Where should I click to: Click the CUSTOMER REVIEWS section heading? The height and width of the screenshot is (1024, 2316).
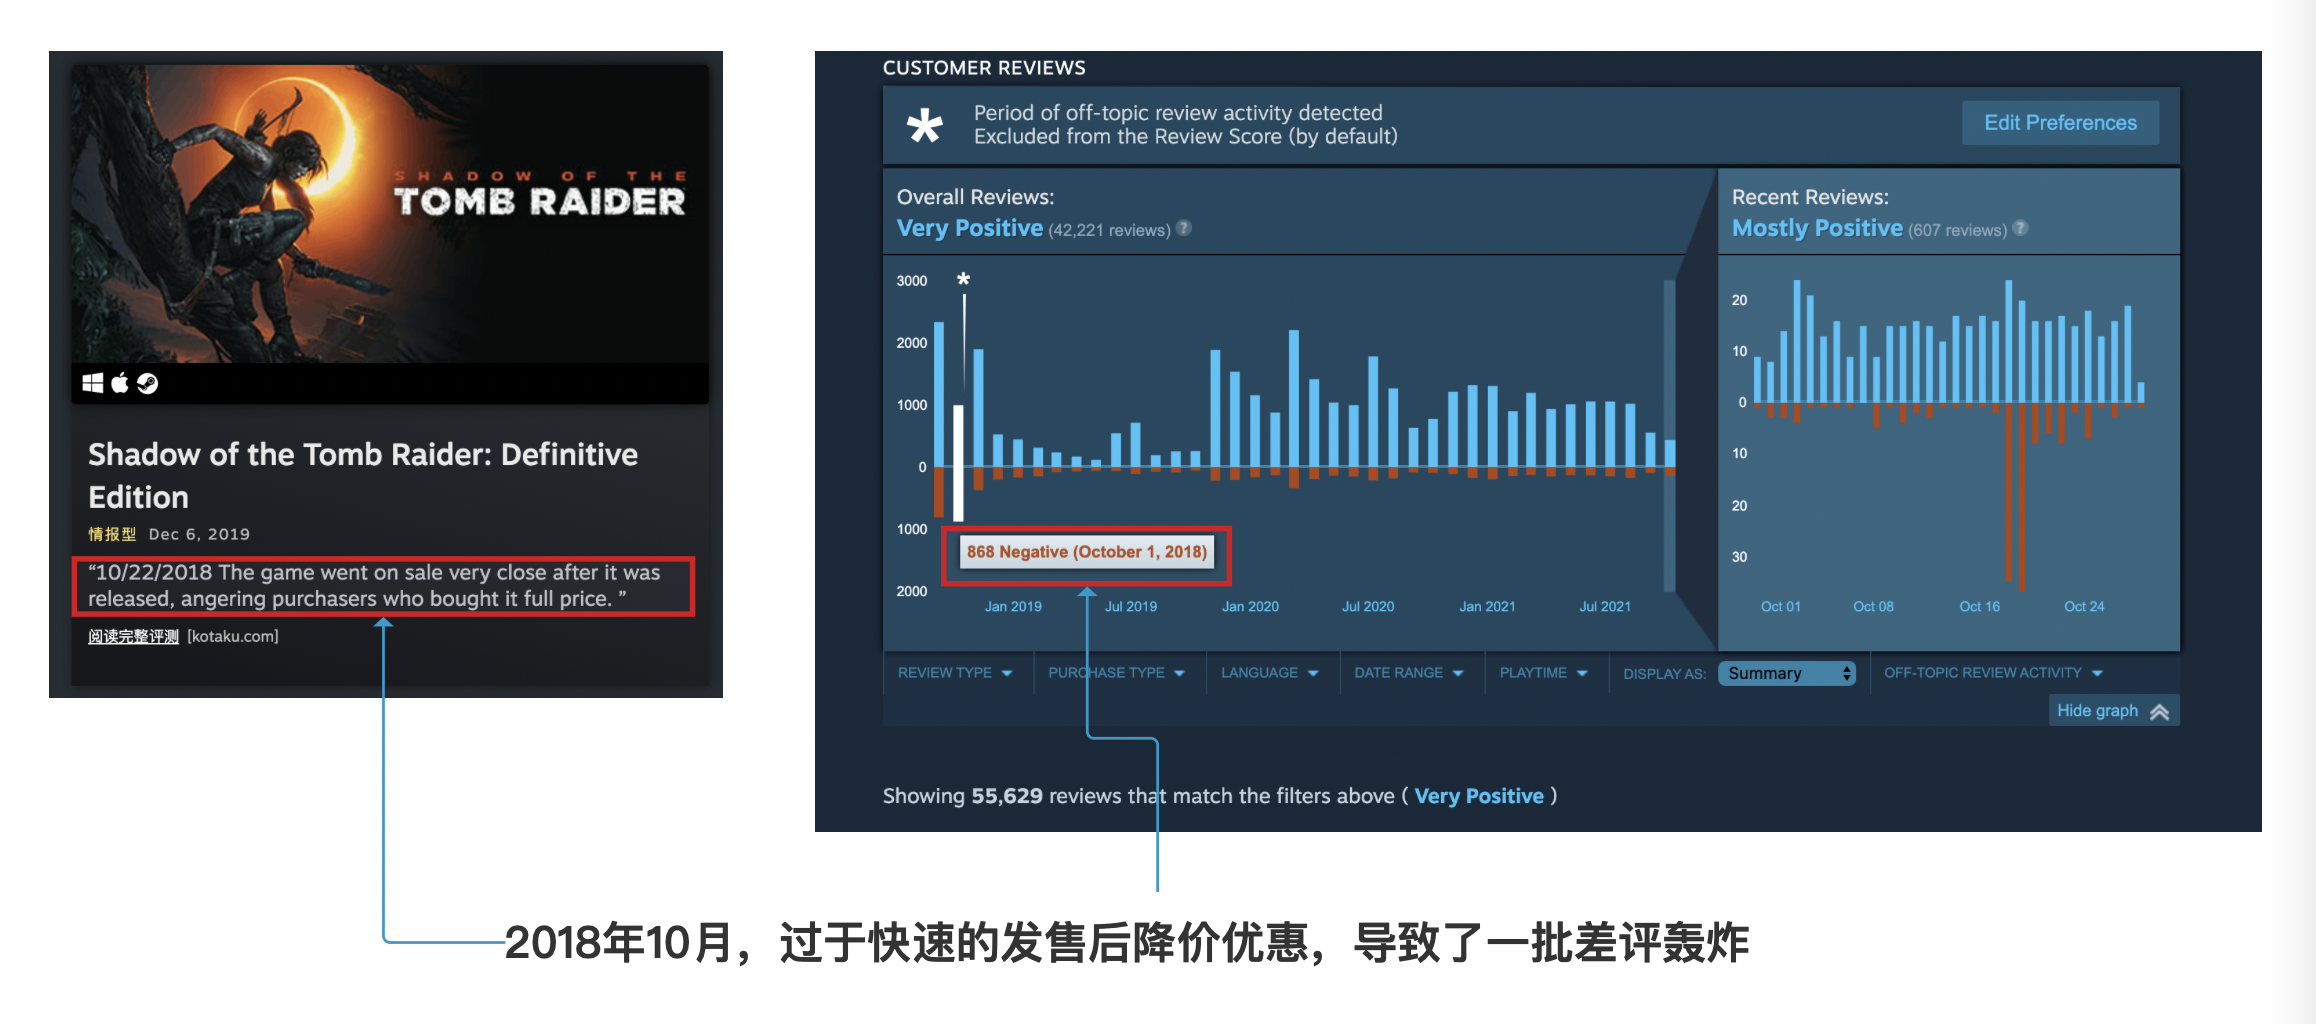pyautogui.click(x=984, y=68)
